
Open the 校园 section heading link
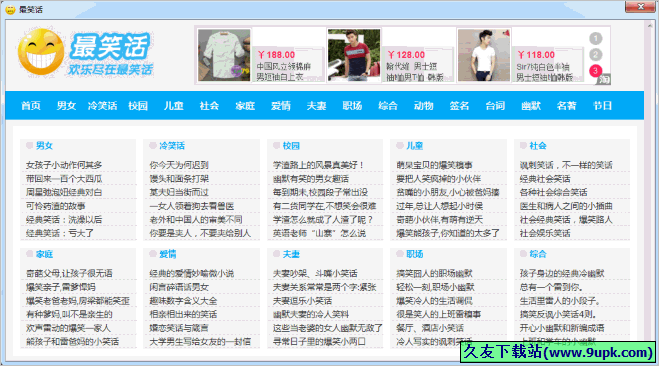point(291,146)
